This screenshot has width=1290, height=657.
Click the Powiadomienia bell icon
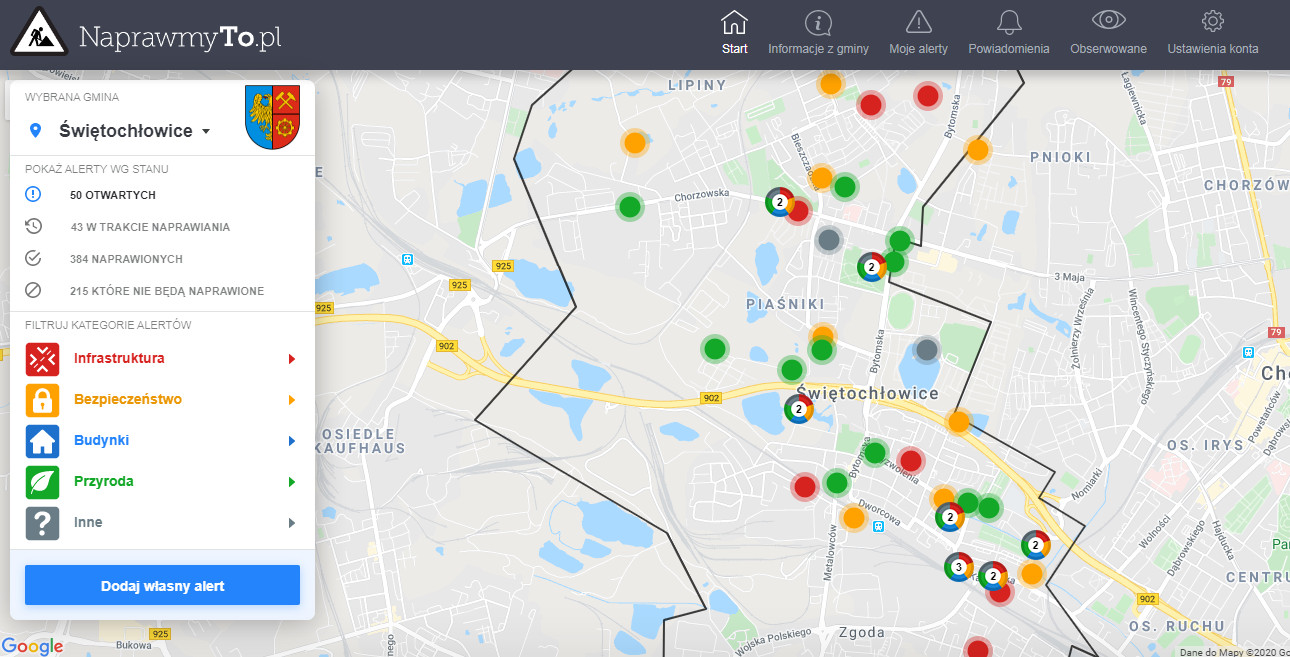tap(1008, 23)
